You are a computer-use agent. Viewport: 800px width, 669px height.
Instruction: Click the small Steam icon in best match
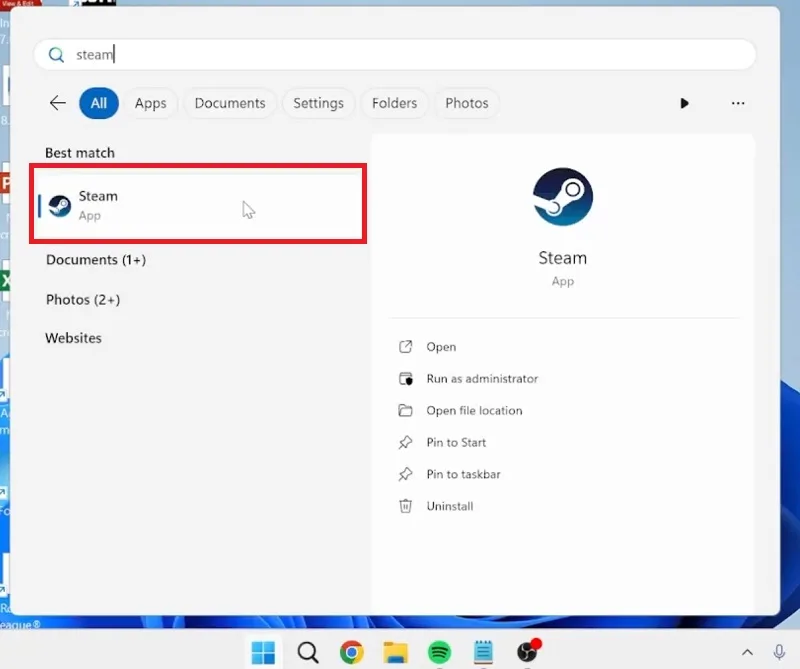(60, 206)
